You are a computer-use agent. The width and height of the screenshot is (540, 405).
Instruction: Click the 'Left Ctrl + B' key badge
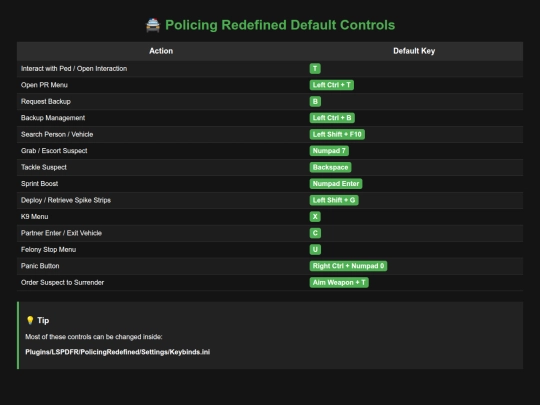332,118
